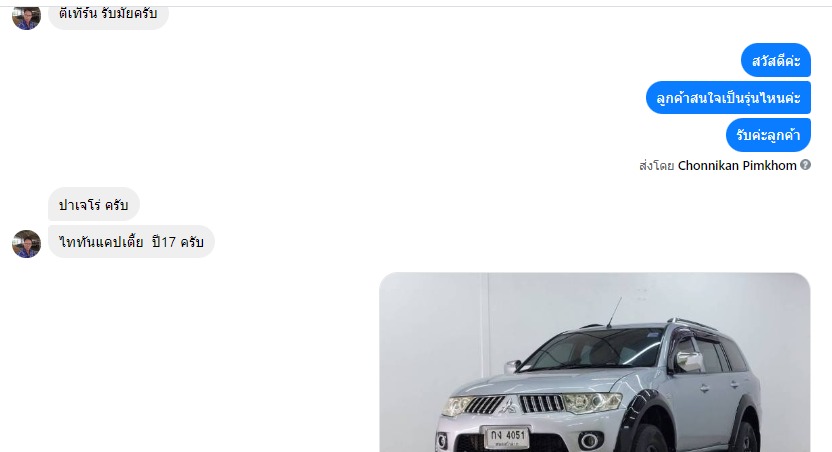Screen dimensions: 832x452
Task: Select the "ลูกค้าสนใจเป็นรุ่นไหนค่ะ" message bubble
Action: point(728,98)
